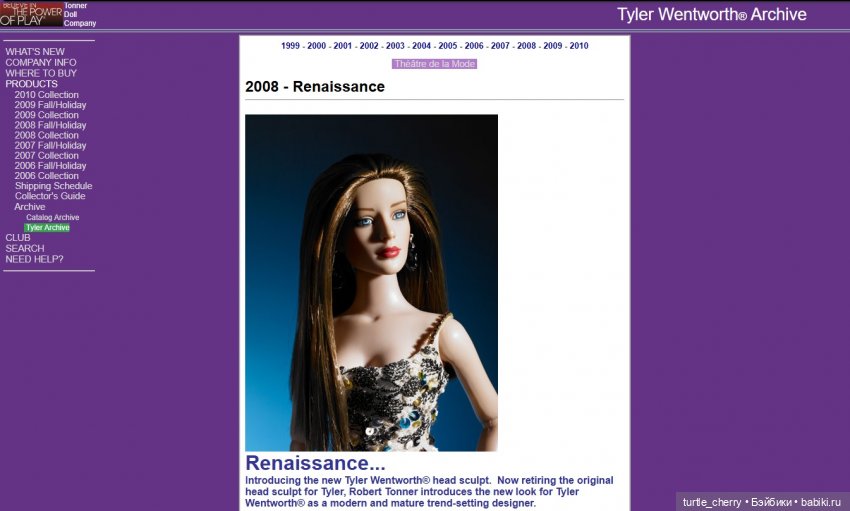The image size is (850, 511).
Task: Open the 2008 Collection link
Action: [x=47, y=135]
